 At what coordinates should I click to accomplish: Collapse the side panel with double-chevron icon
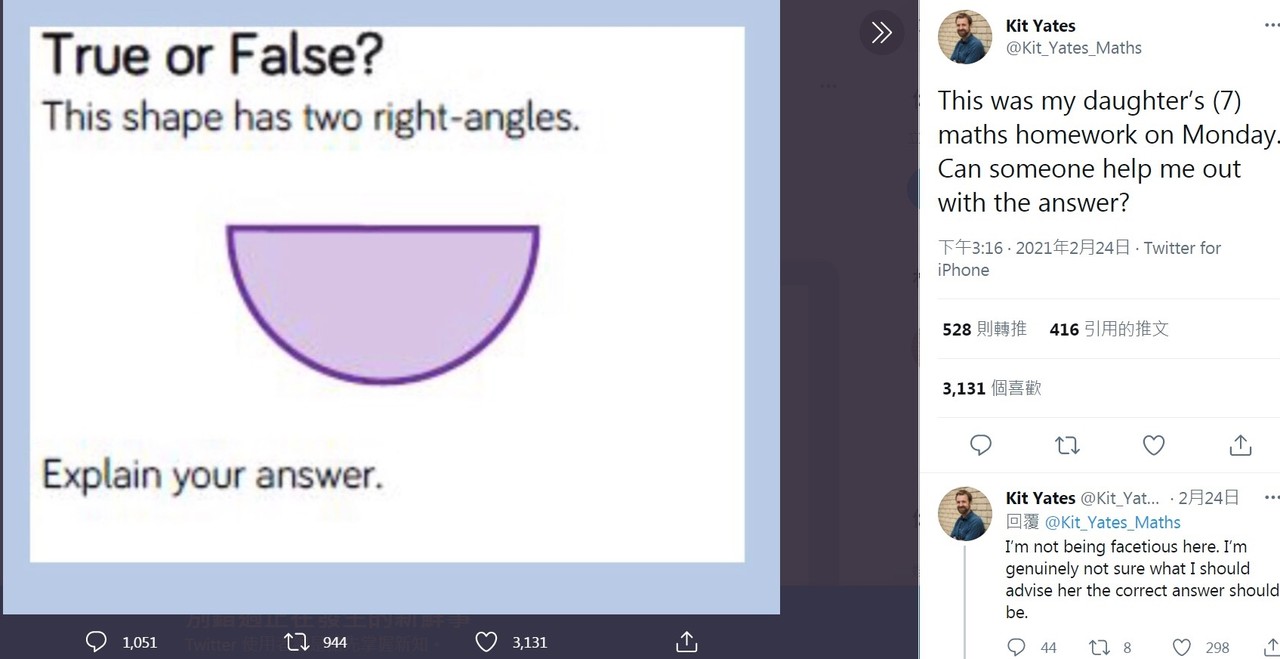tap(881, 33)
